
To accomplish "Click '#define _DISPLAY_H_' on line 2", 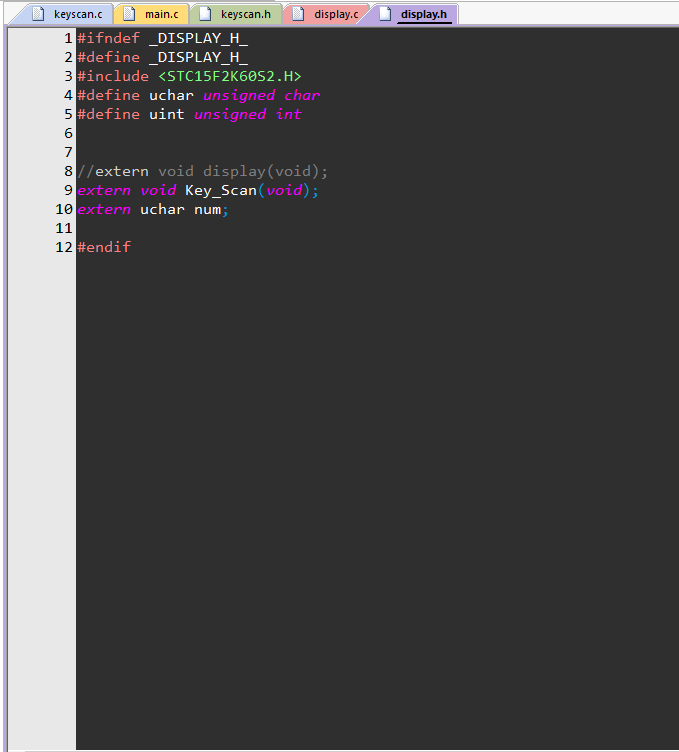I will (163, 58).
